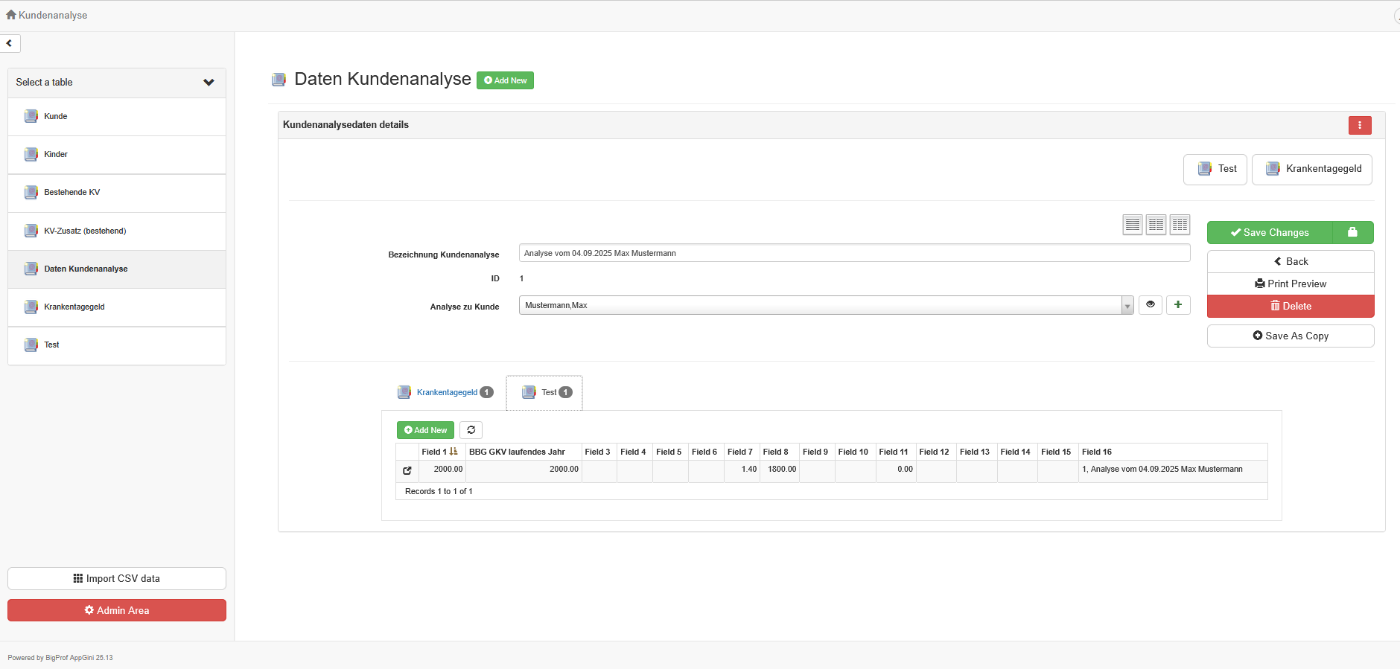Open the Kinder table

(x=117, y=155)
